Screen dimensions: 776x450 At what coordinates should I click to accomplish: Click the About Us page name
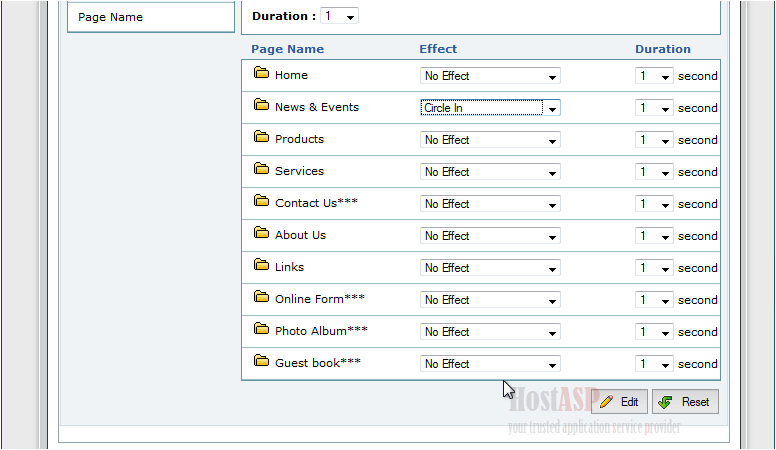tap(300, 235)
